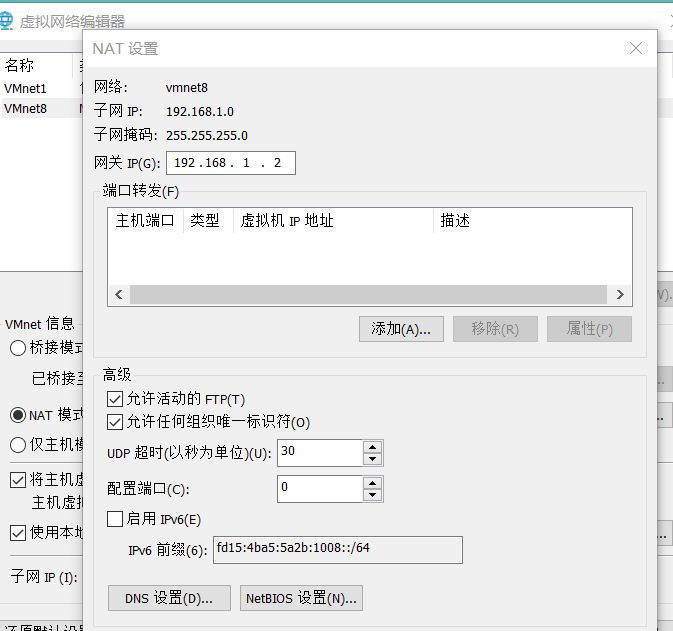The width and height of the screenshot is (673, 631).
Task: Decrease UDP 超时 value with down arrow
Action: click(x=373, y=459)
